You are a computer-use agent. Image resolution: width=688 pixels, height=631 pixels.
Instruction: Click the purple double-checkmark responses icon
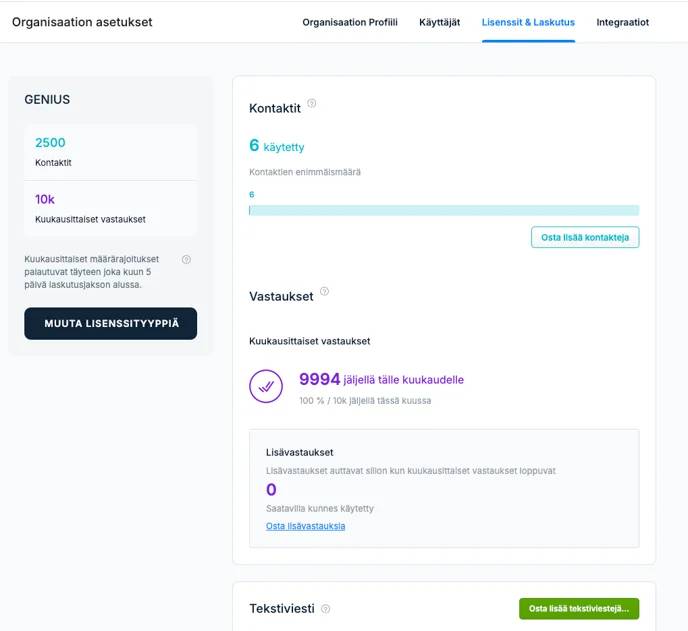(x=266, y=386)
